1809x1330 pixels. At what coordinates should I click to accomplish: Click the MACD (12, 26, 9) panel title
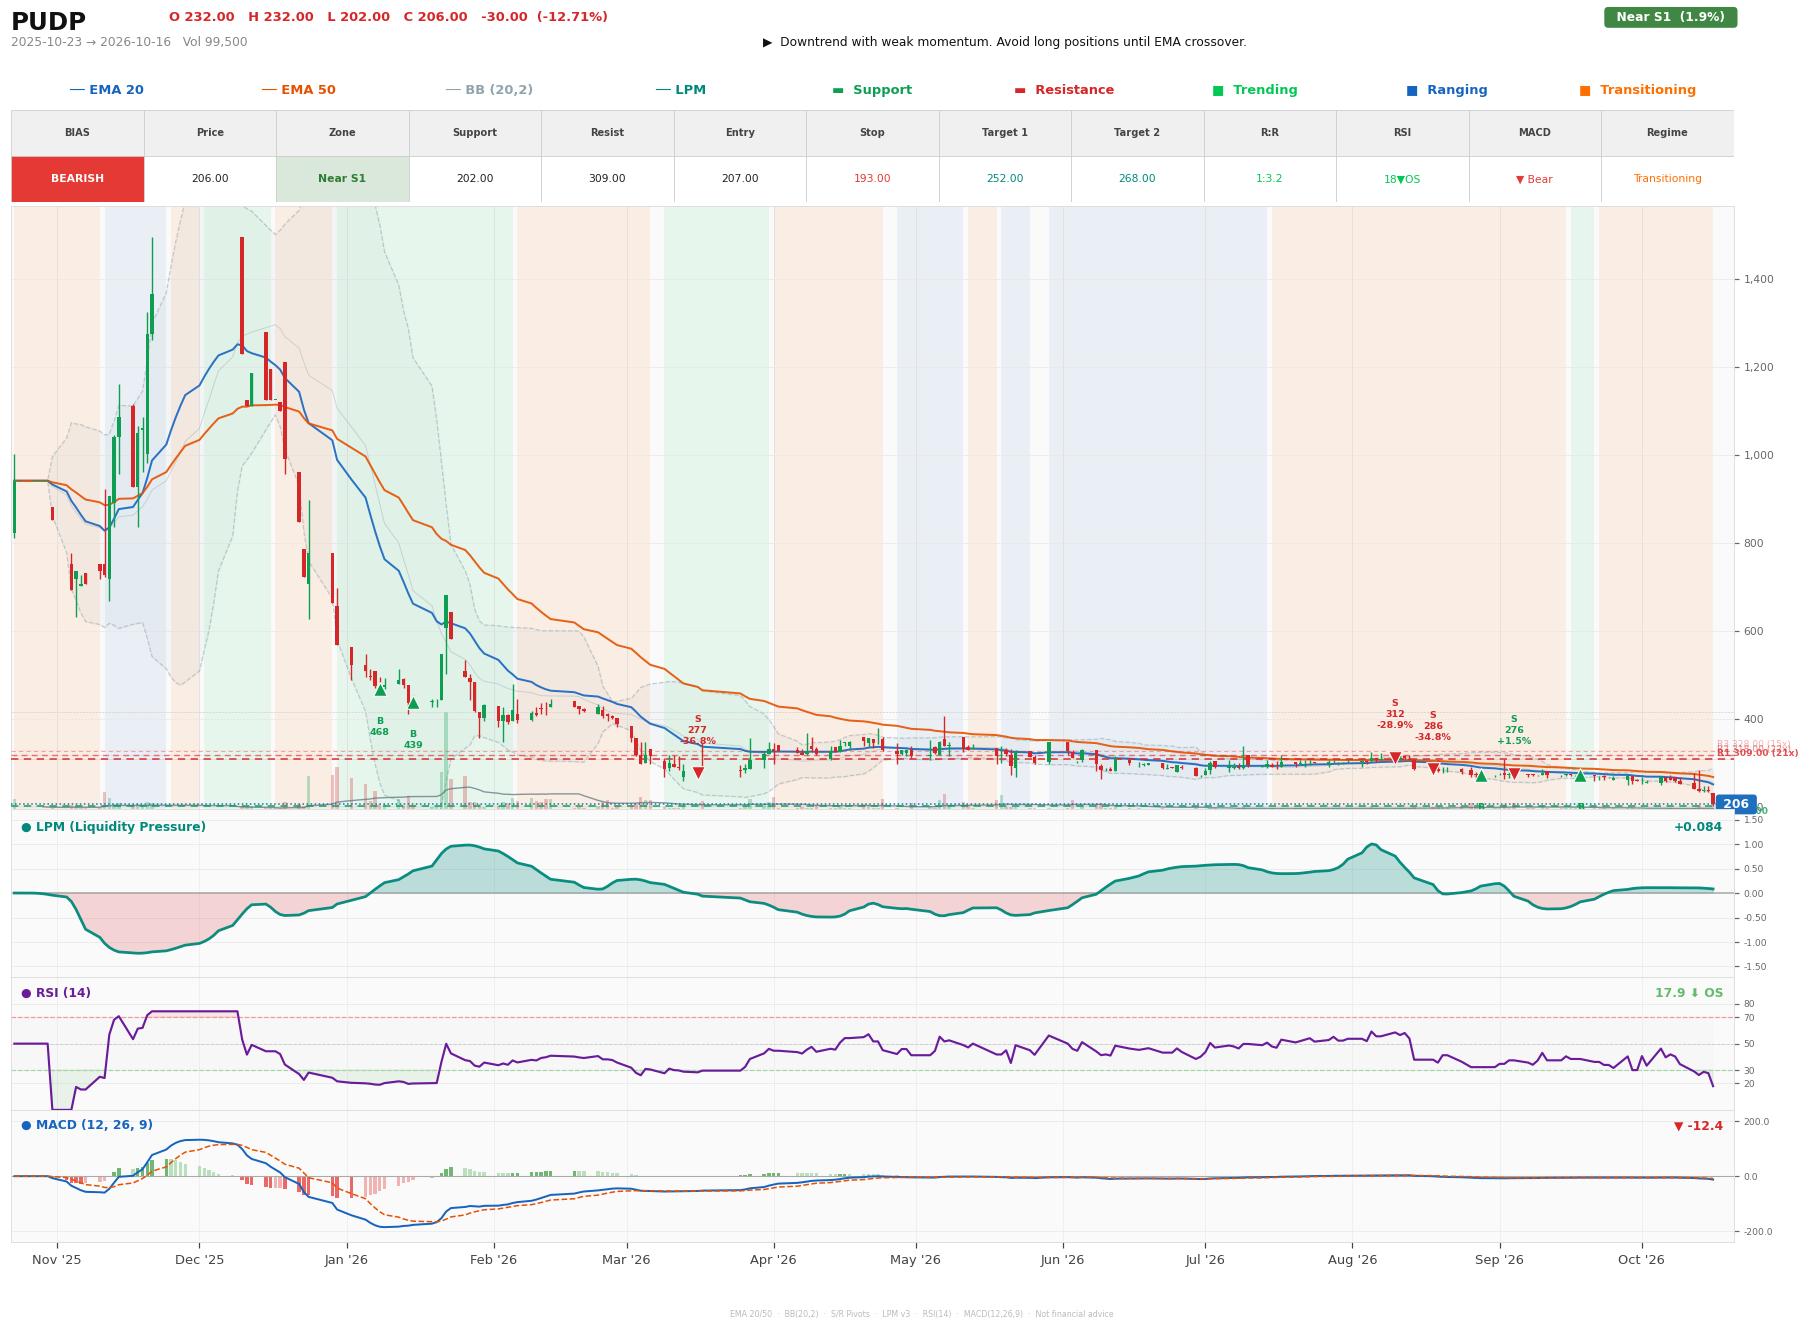[x=87, y=1125]
